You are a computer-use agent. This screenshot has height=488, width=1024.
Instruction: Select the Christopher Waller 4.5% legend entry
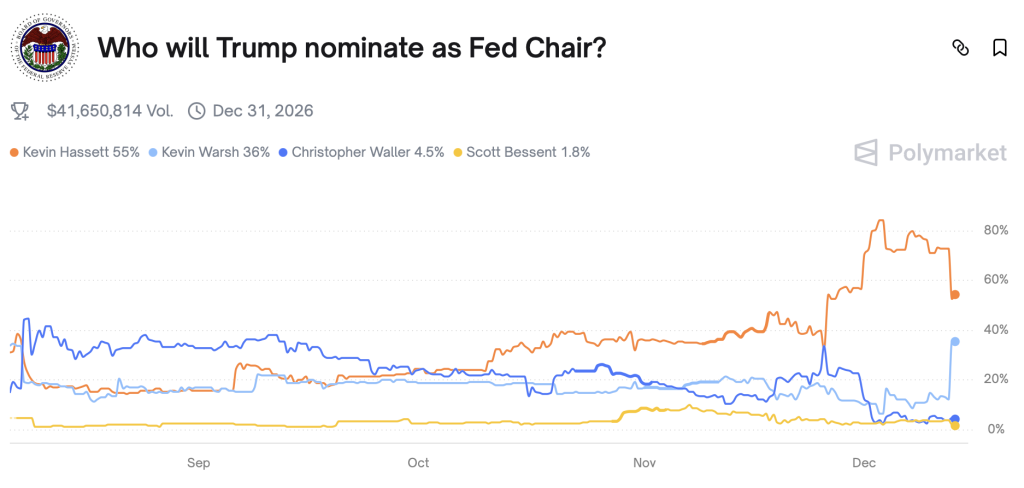click(x=361, y=152)
